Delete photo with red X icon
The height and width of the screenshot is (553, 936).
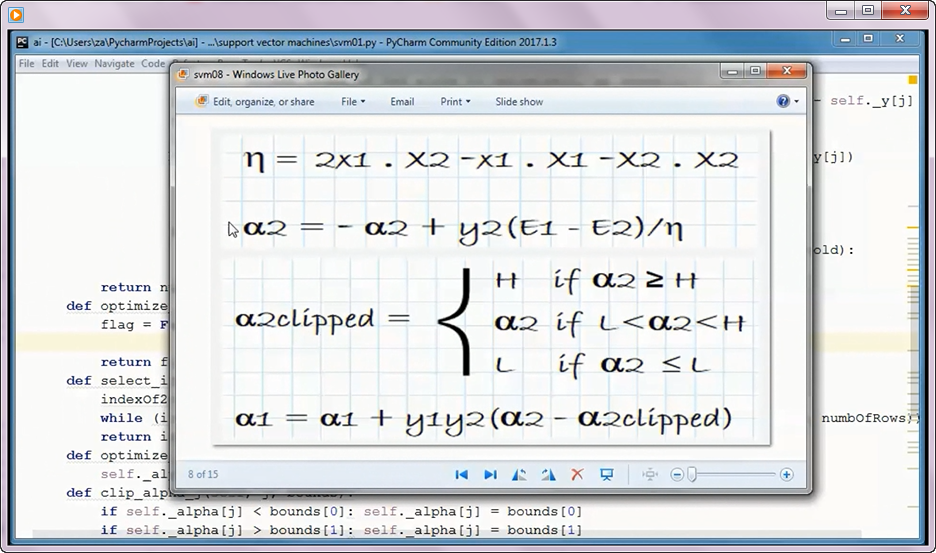click(x=577, y=475)
